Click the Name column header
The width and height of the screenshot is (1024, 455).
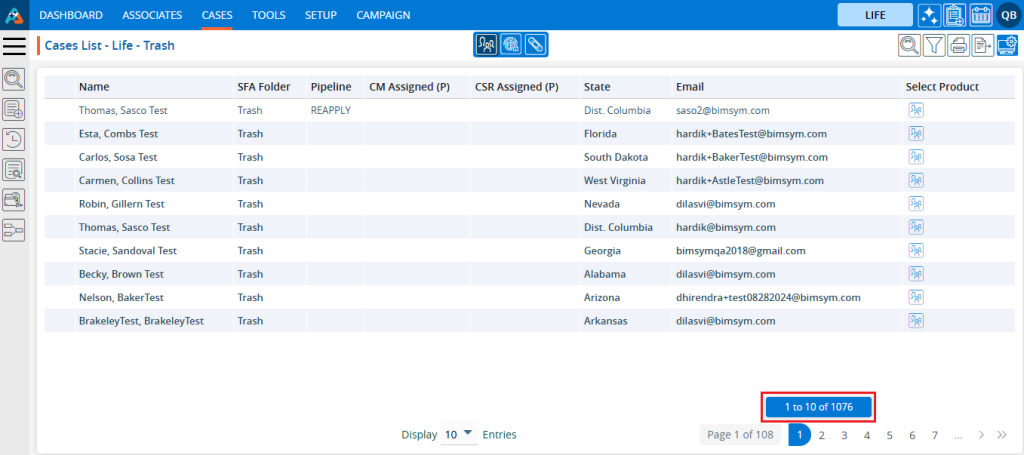coord(94,87)
